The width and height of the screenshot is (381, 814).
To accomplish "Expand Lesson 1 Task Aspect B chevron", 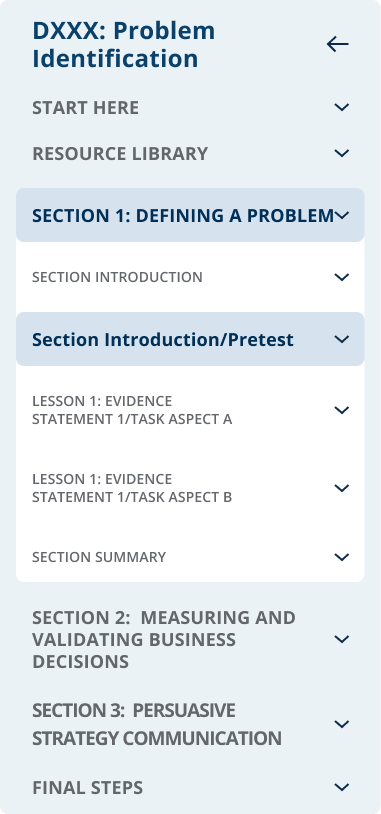I will click(x=342, y=488).
